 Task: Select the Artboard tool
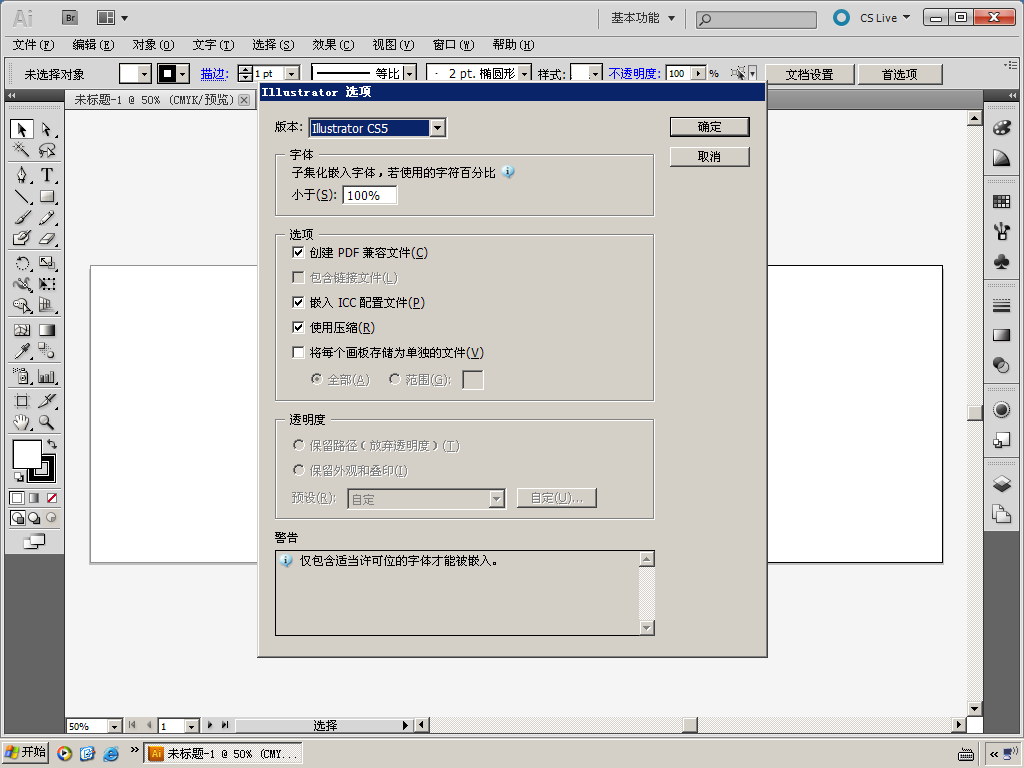click(22, 400)
